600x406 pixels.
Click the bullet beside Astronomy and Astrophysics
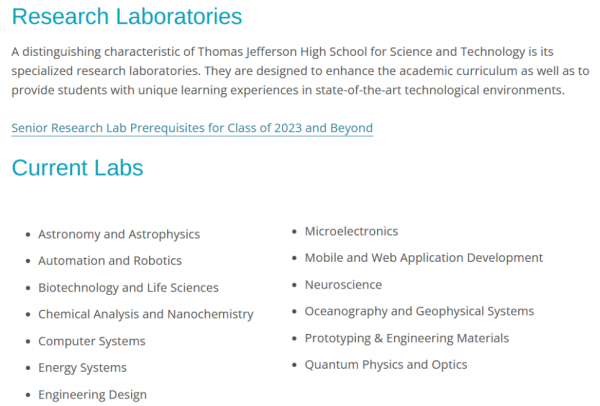[x=28, y=235]
